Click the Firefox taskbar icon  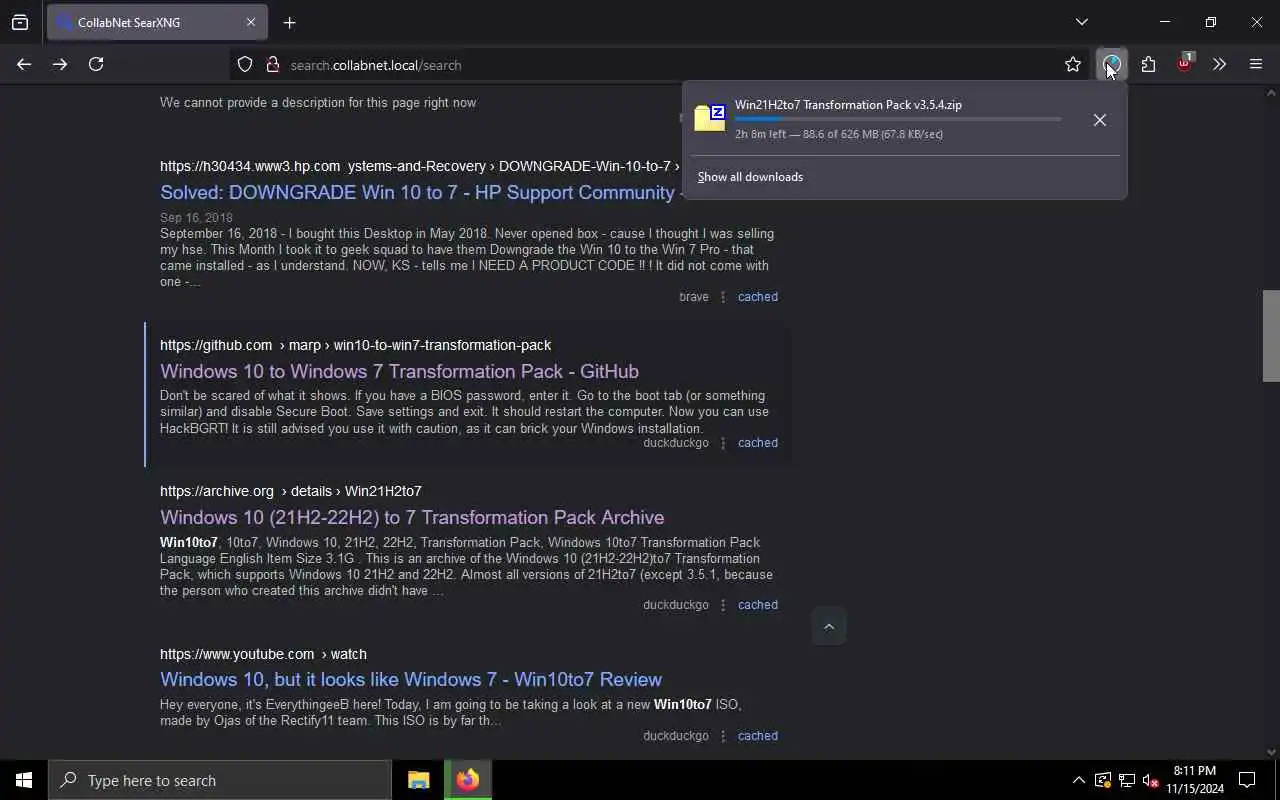tap(467, 780)
